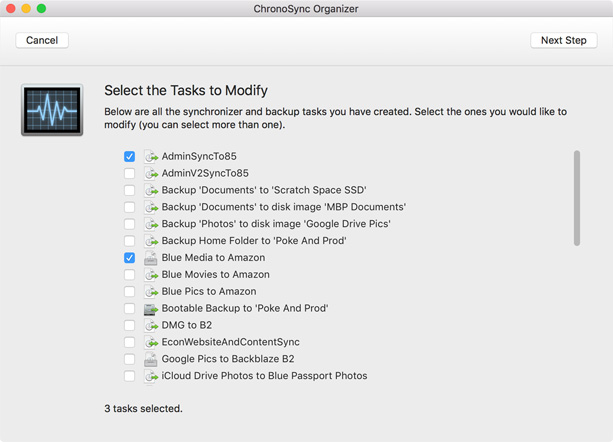
Task: Uncheck the Blue Media to Amazon checkbox
Action: [129, 258]
